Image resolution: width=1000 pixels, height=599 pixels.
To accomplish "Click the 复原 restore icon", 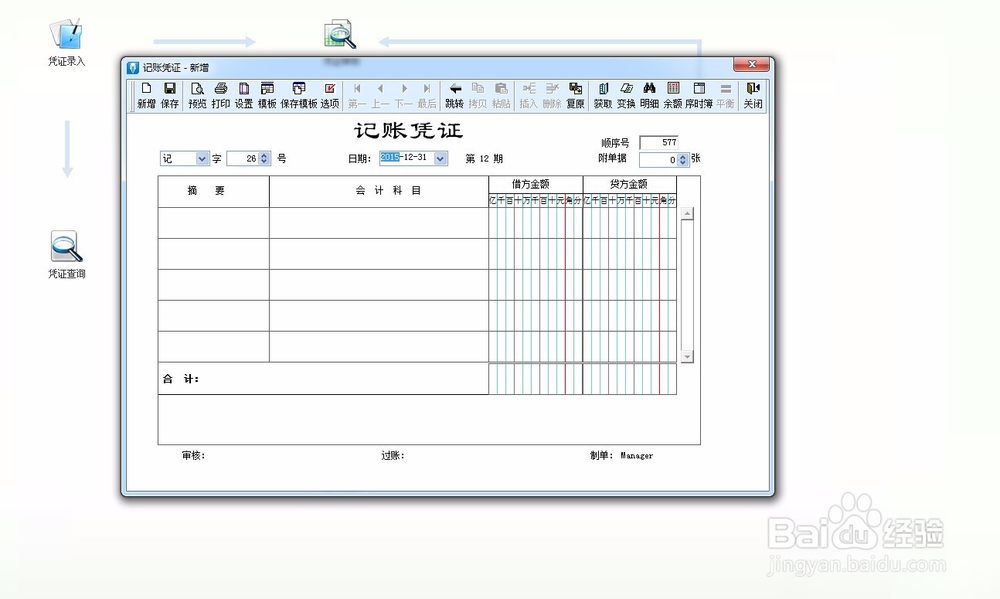I will click(x=575, y=95).
